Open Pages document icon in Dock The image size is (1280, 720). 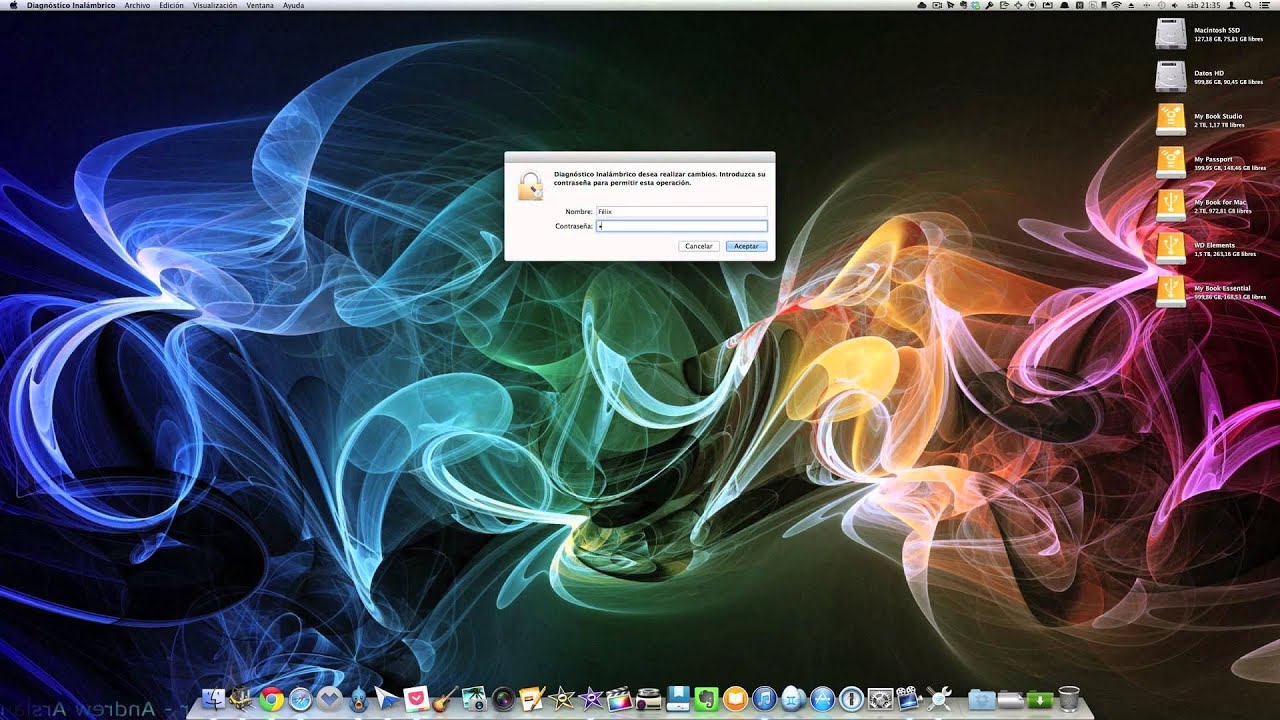[x=532, y=699]
